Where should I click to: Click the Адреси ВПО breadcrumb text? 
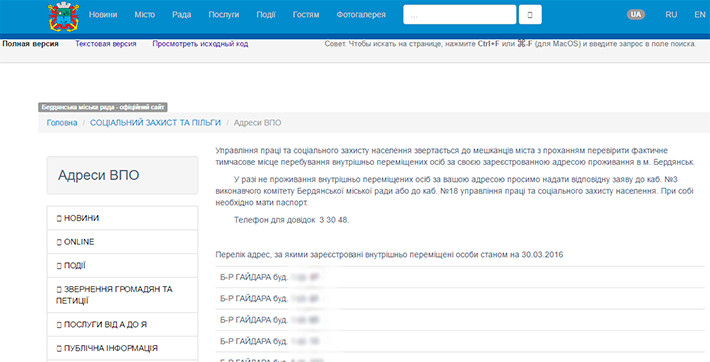tap(257, 123)
